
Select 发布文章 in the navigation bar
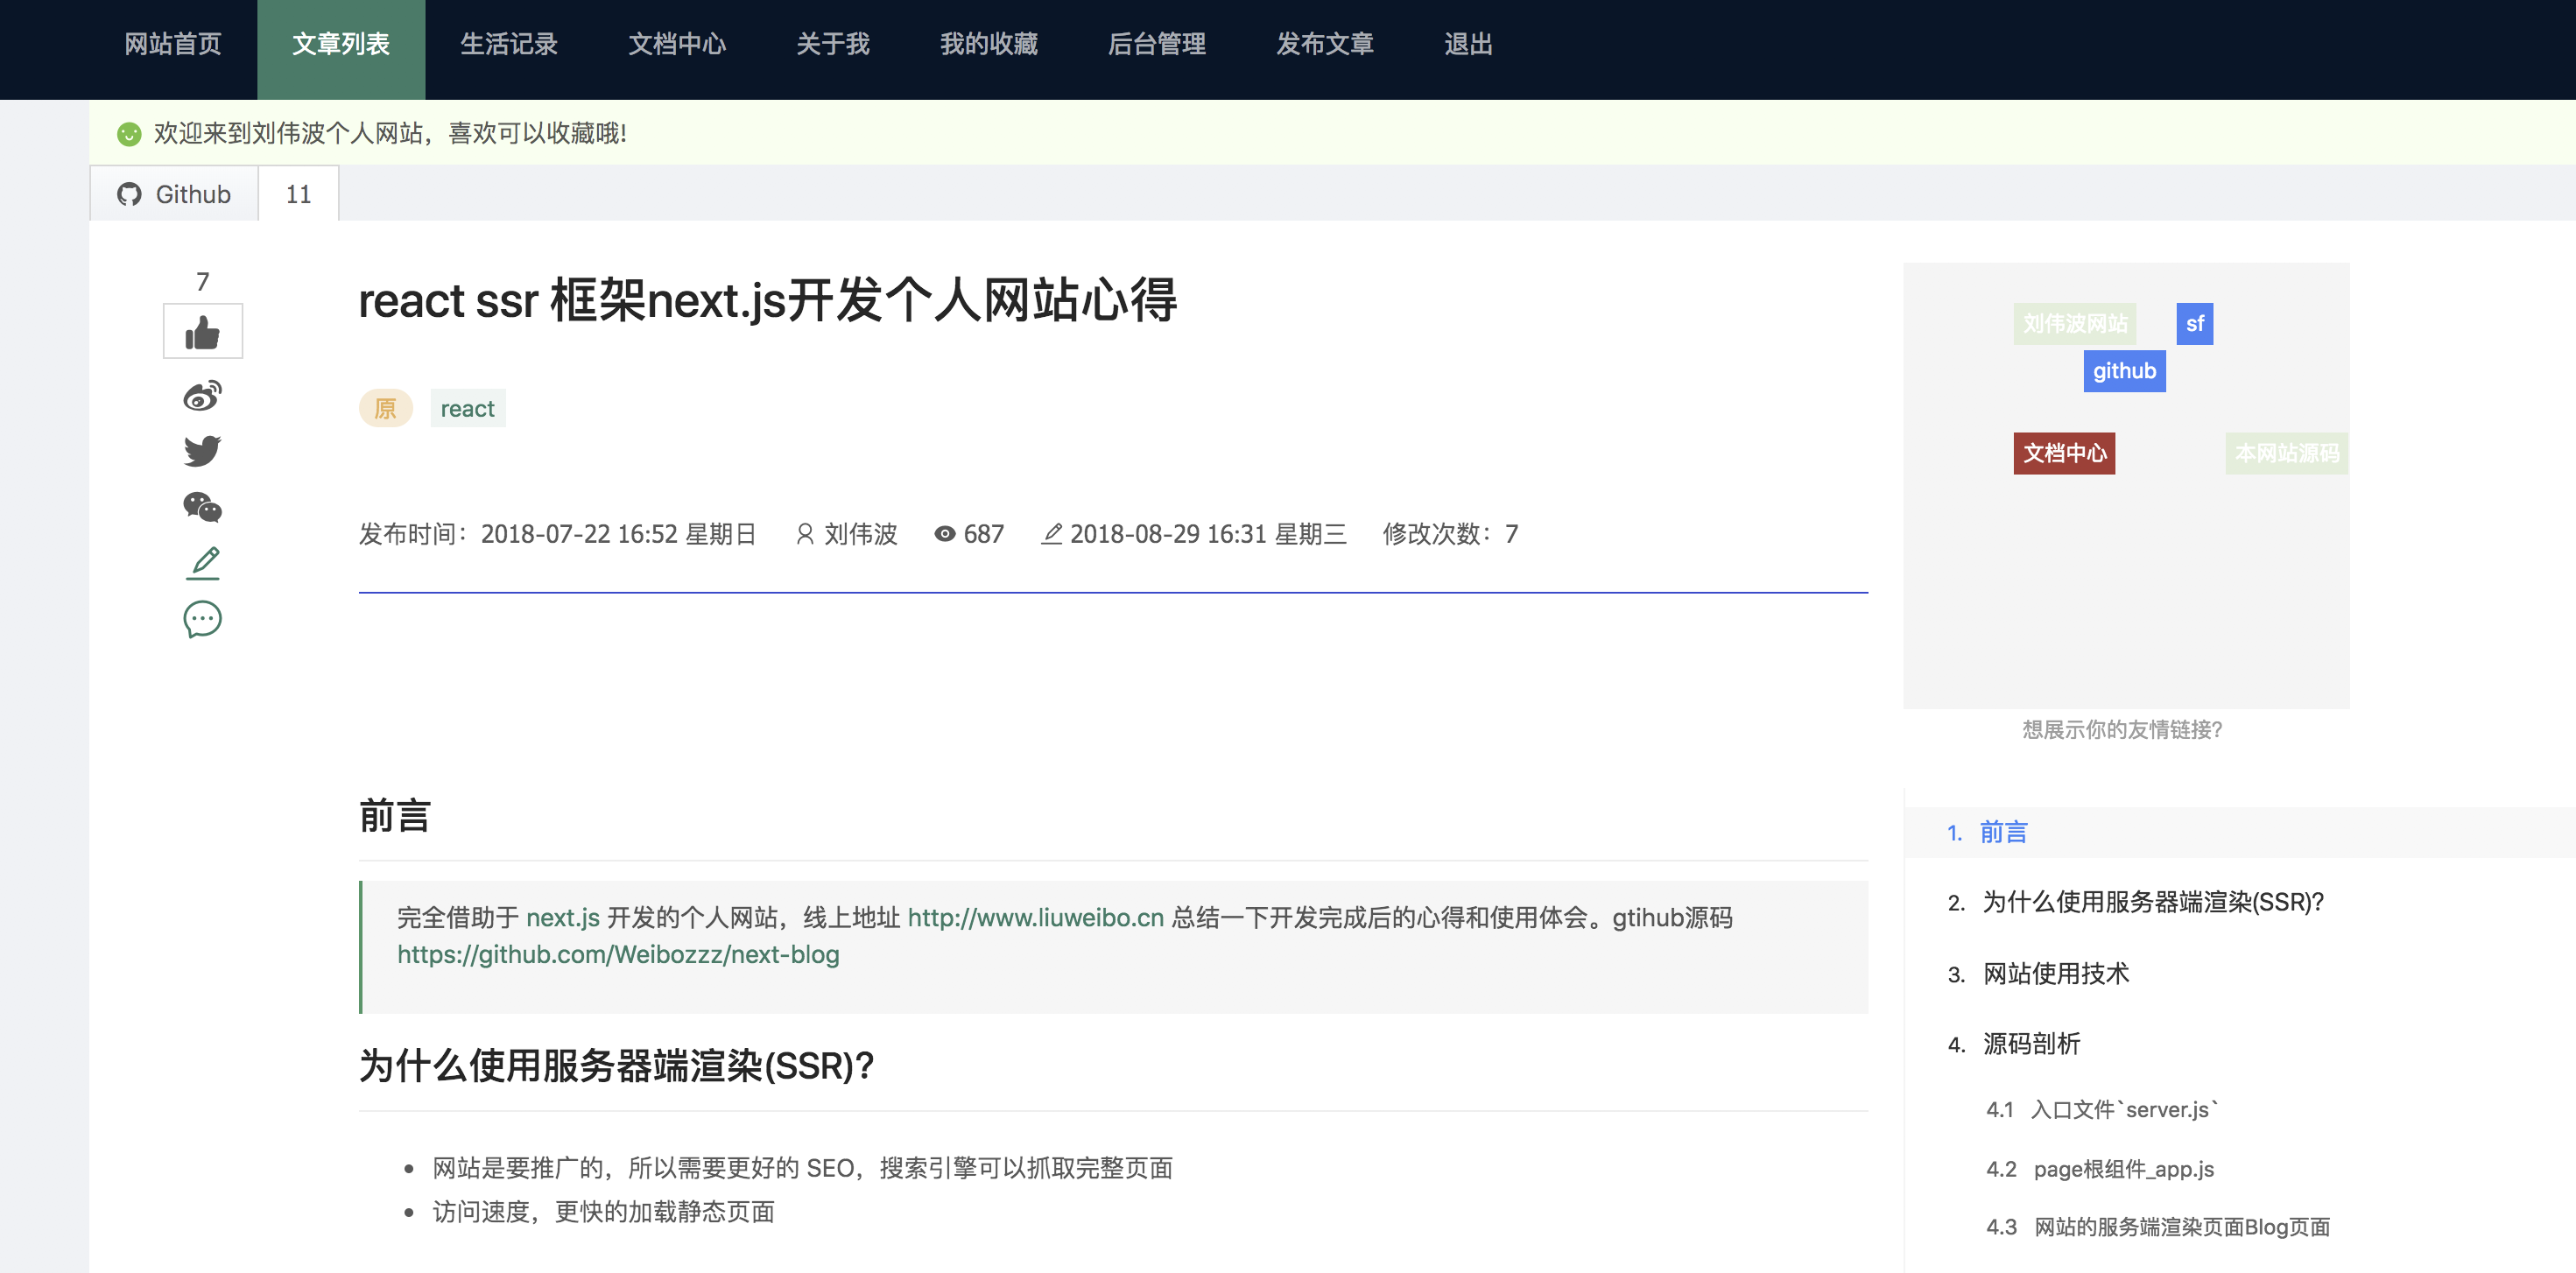pyautogui.click(x=1324, y=45)
